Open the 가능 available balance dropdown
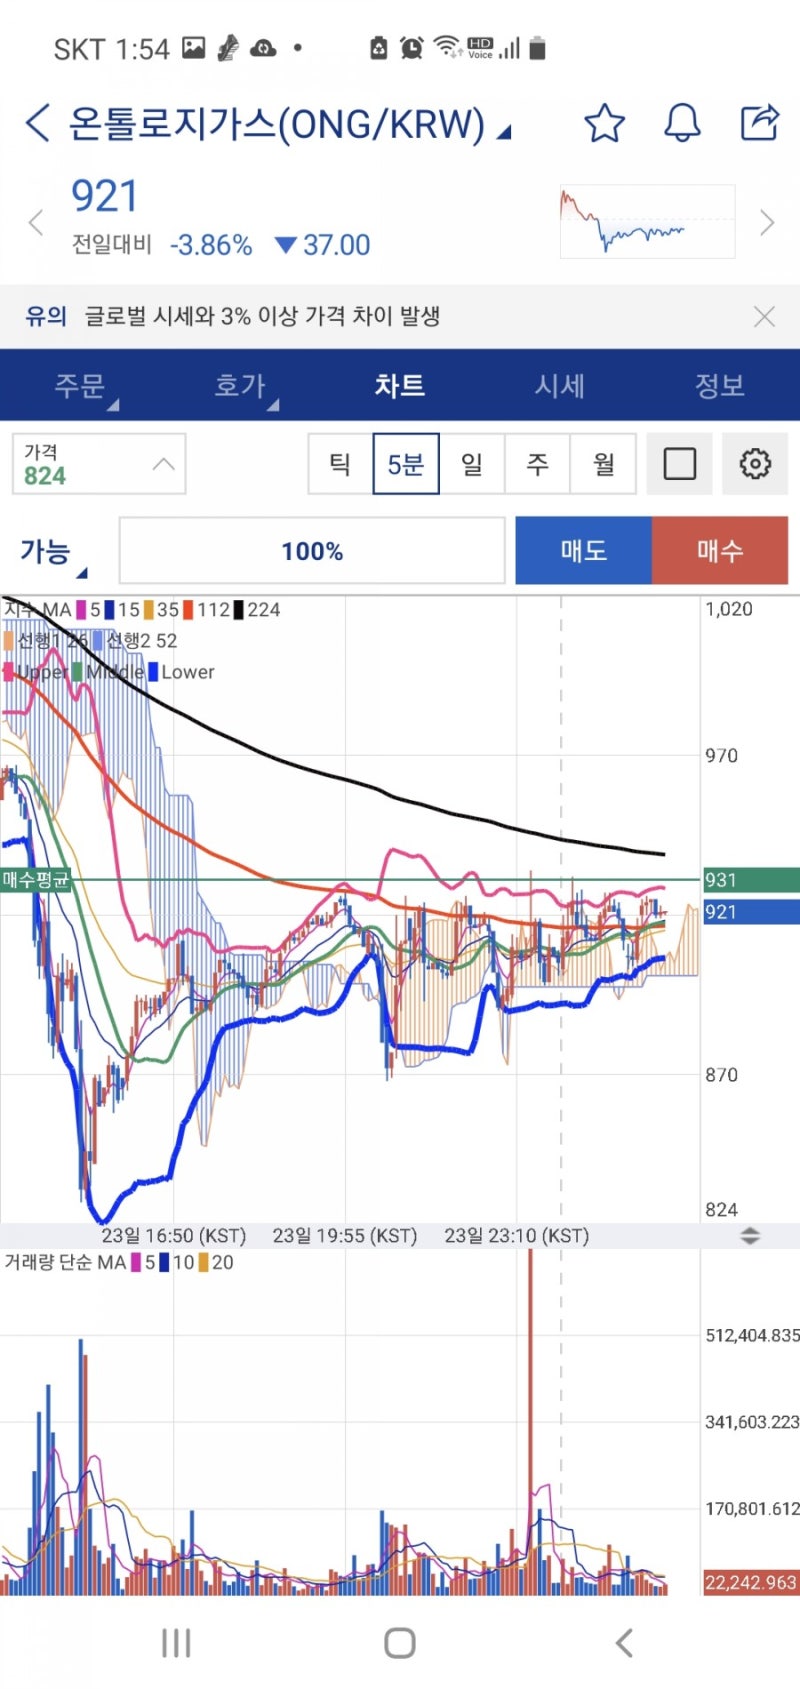The height and width of the screenshot is (1689, 800). point(53,552)
